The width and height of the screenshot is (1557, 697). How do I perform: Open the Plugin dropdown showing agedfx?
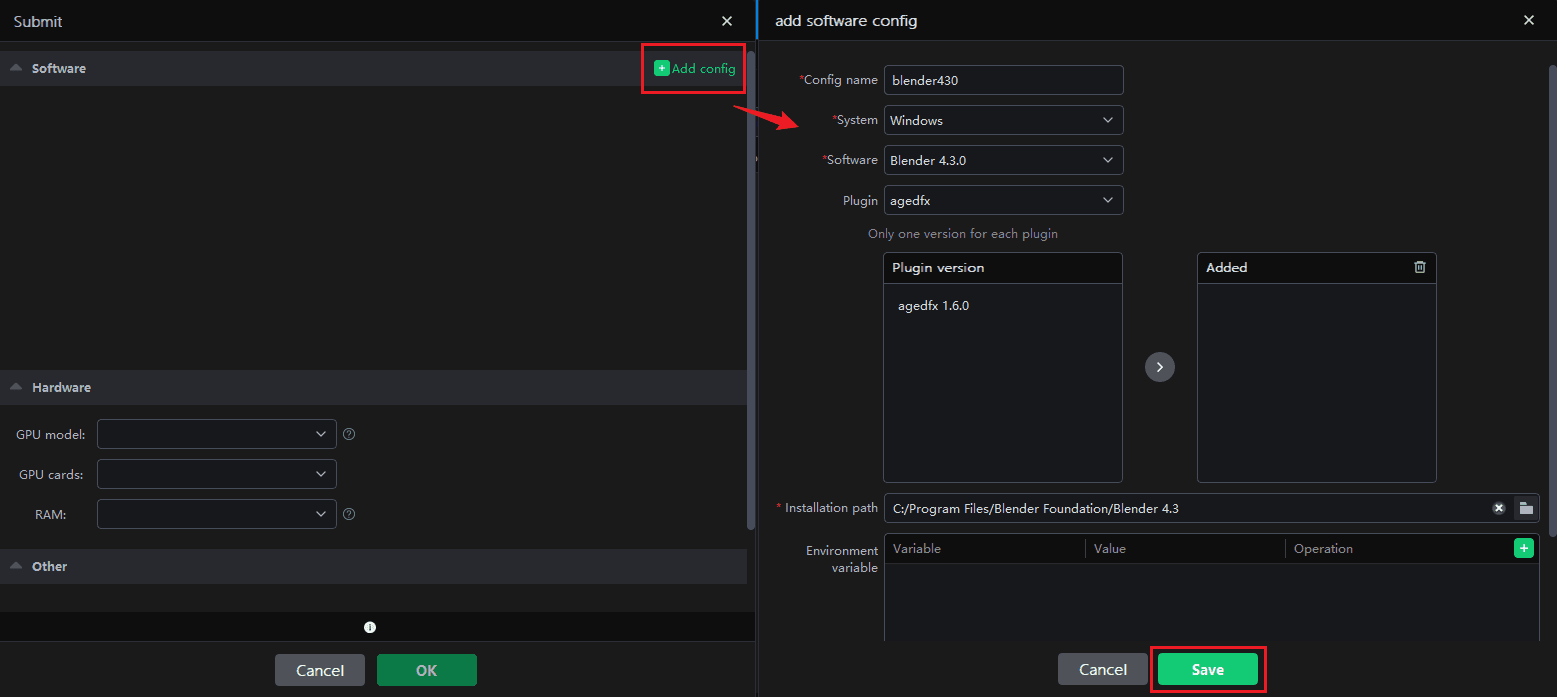point(1003,200)
